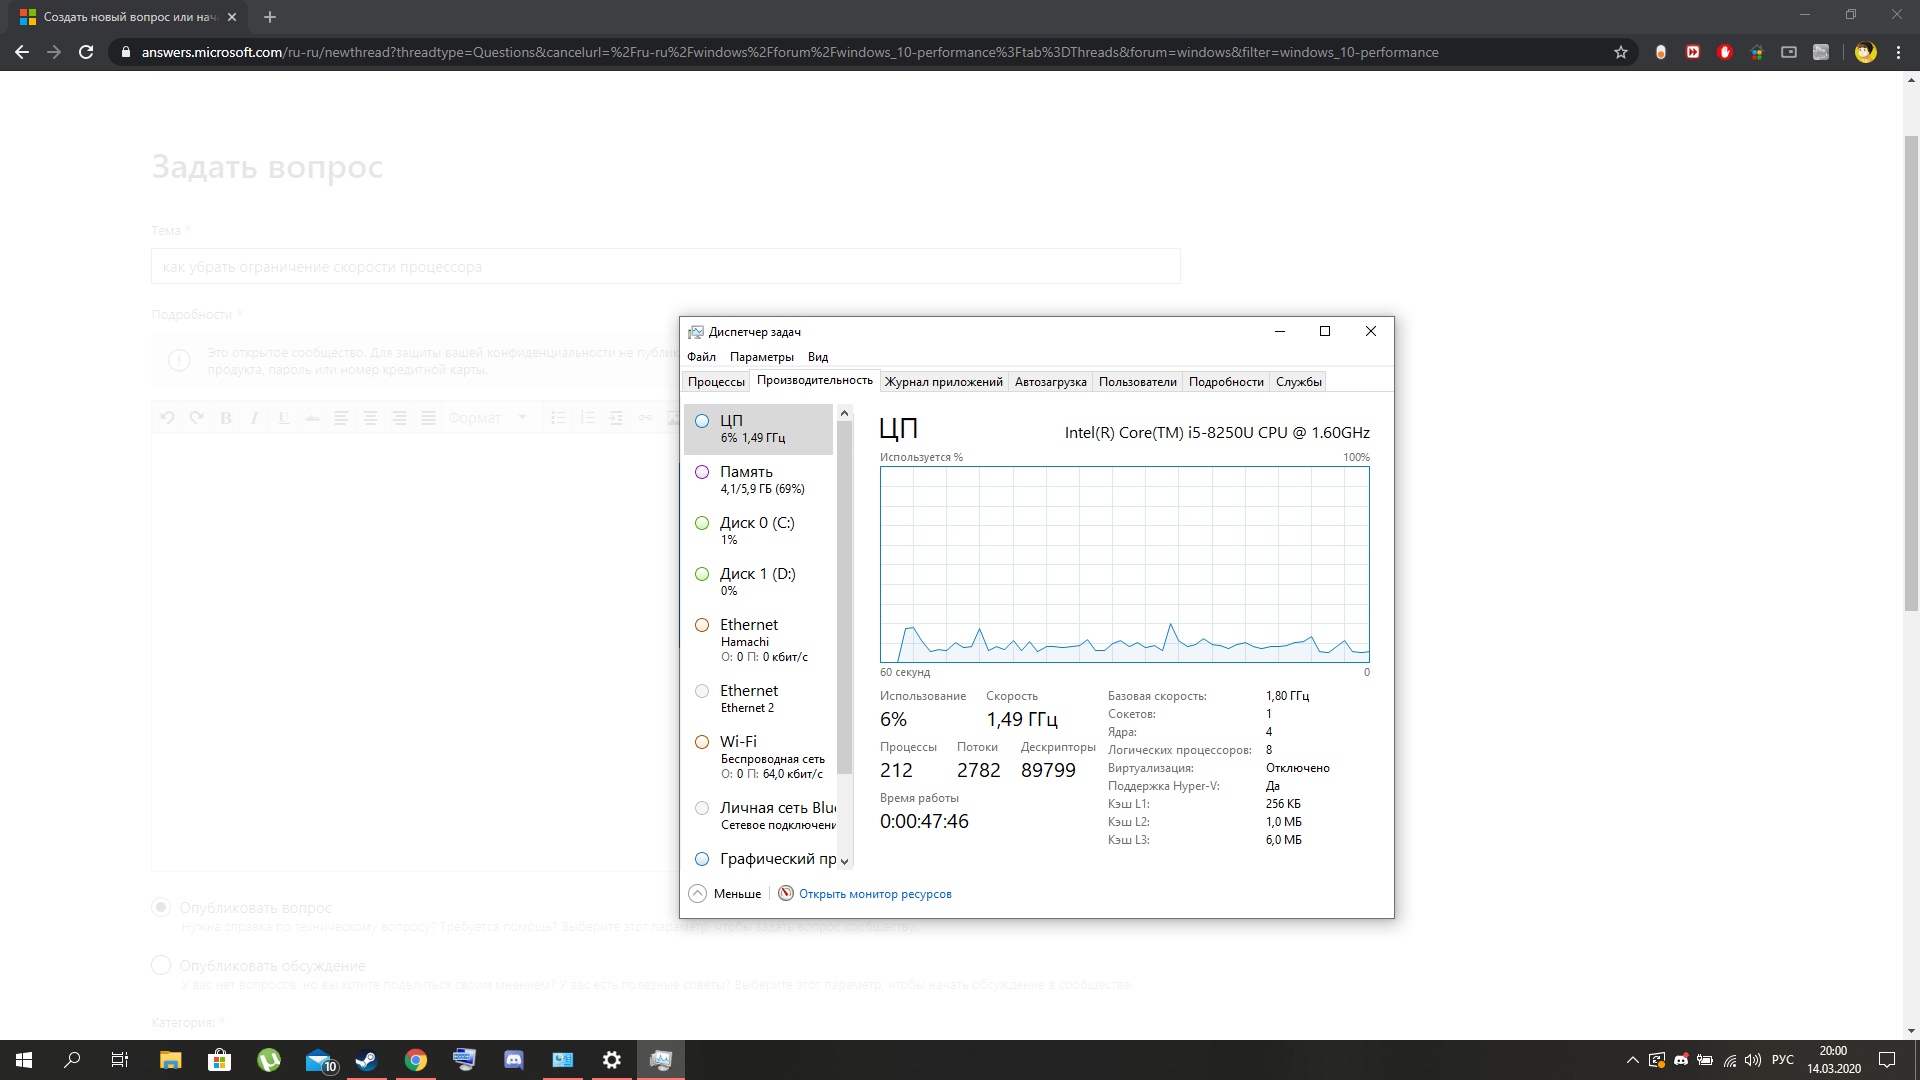Open Windows taskbar search
1920x1080 pixels.
72,1060
